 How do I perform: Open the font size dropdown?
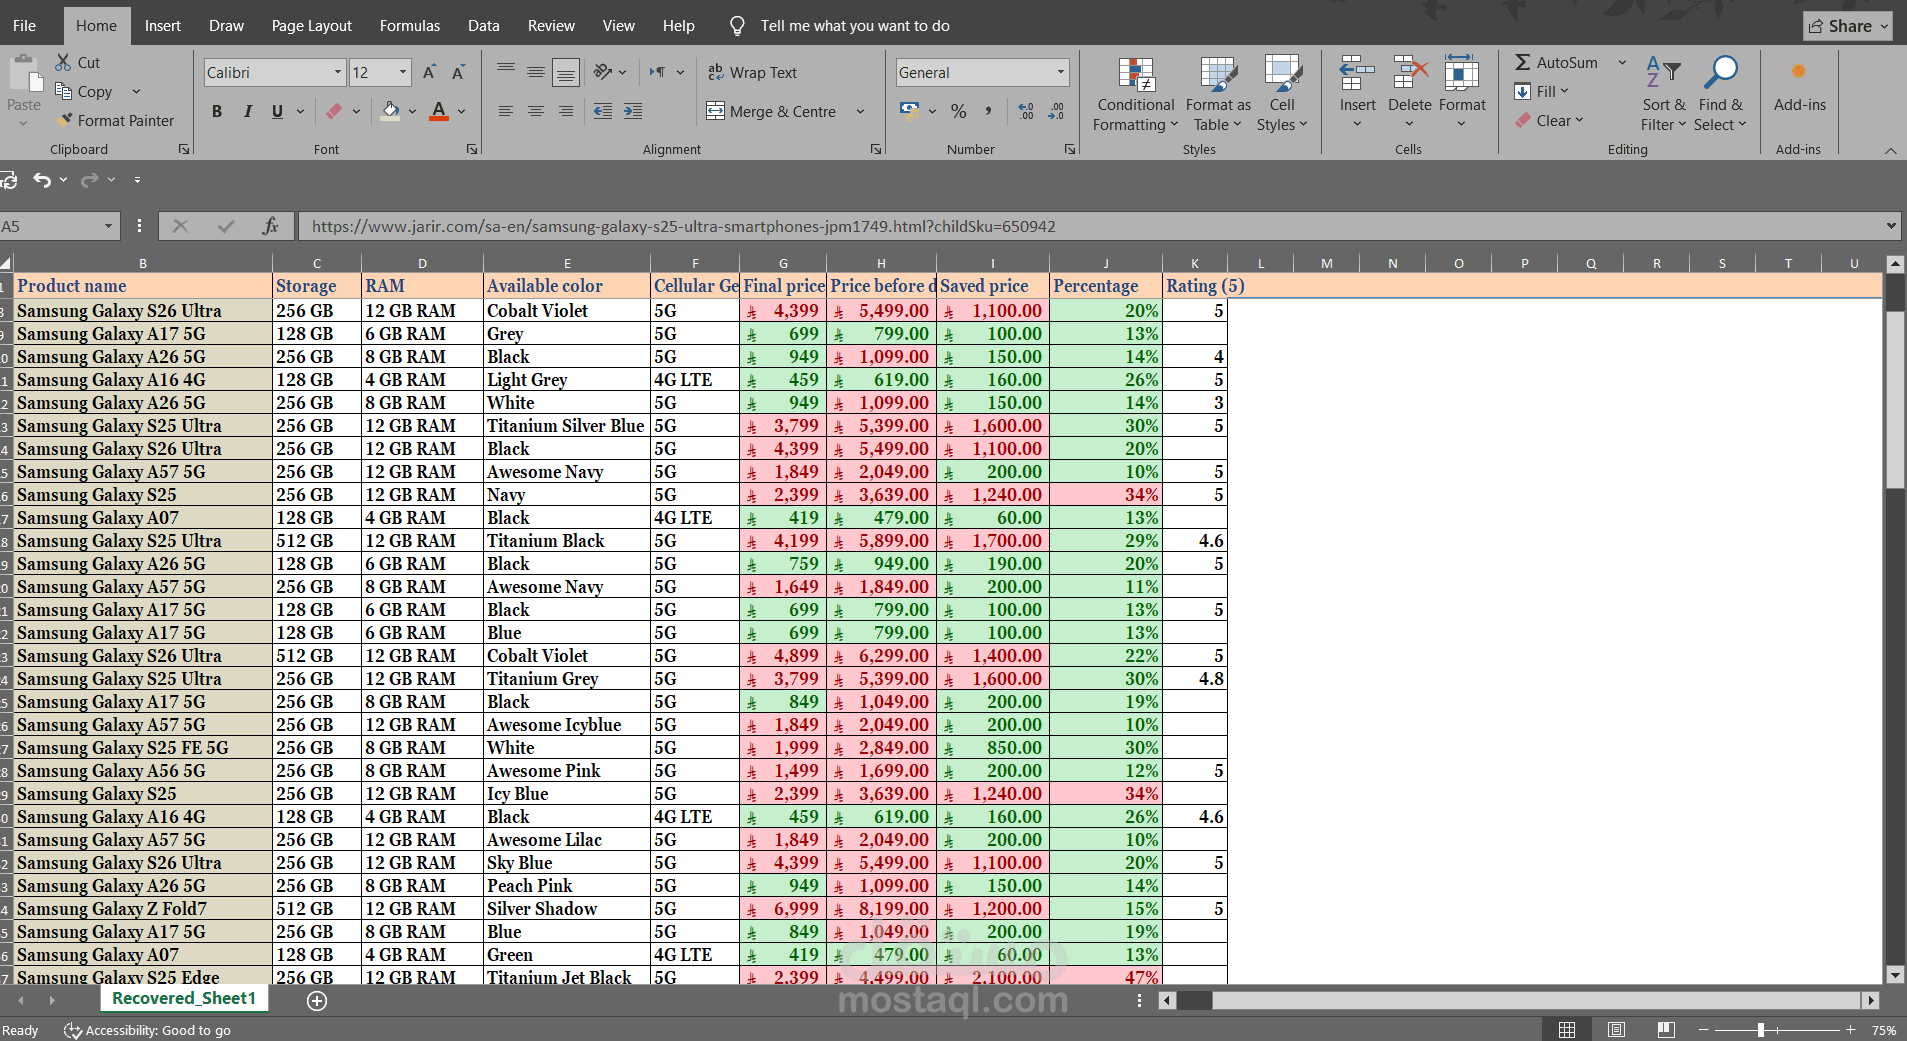(x=403, y=72)
